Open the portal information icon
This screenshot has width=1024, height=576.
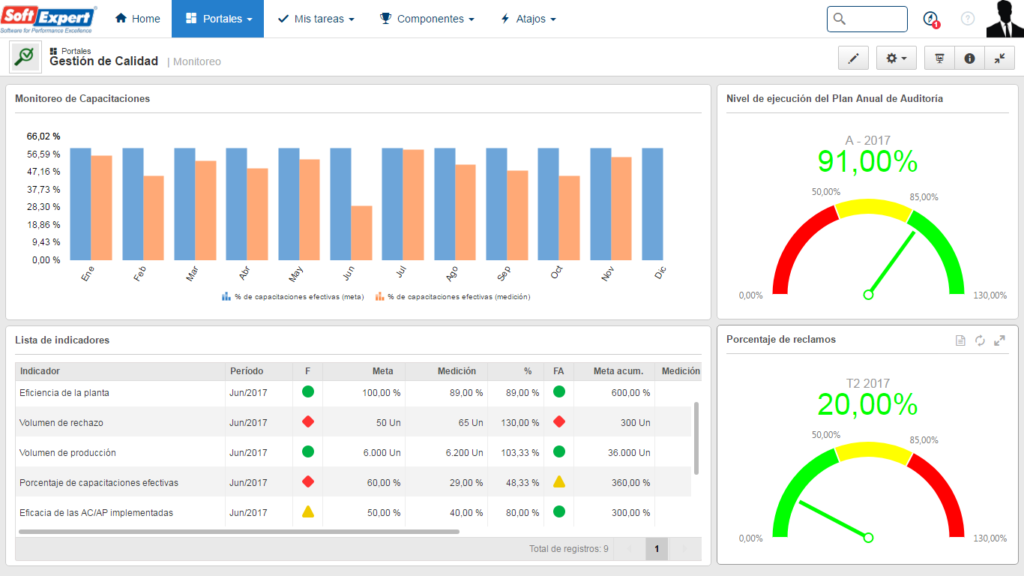[969, 58]
